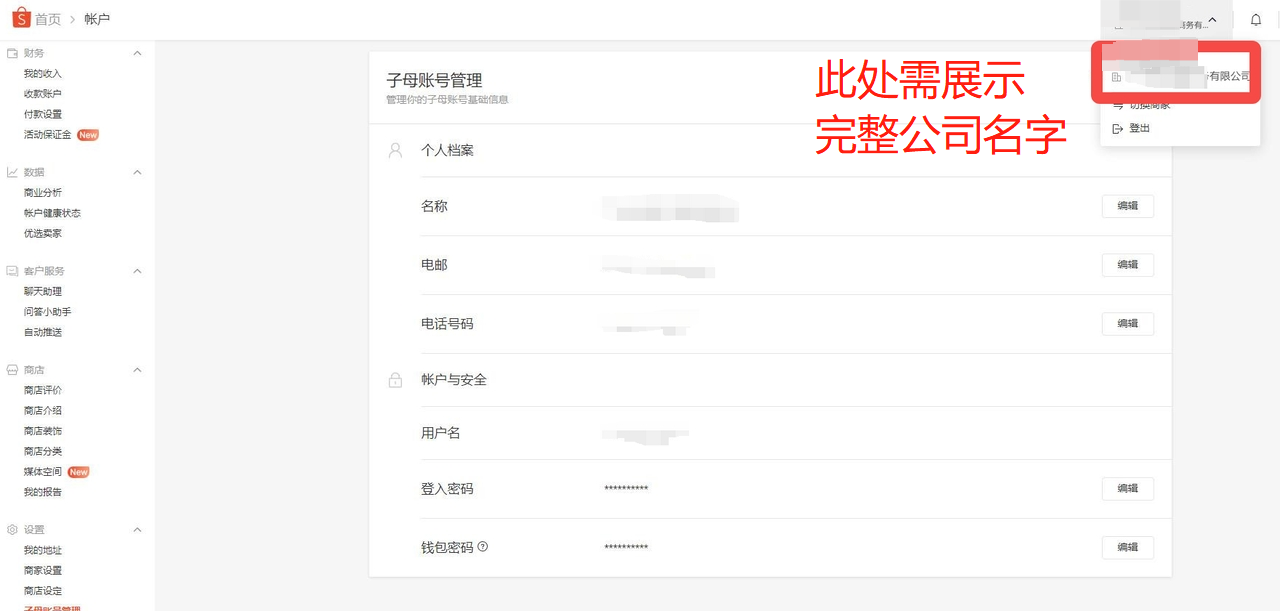
Task: Collapse the 客户服务 section chevron
Action: pyautogui.click(x=138, y=271)
